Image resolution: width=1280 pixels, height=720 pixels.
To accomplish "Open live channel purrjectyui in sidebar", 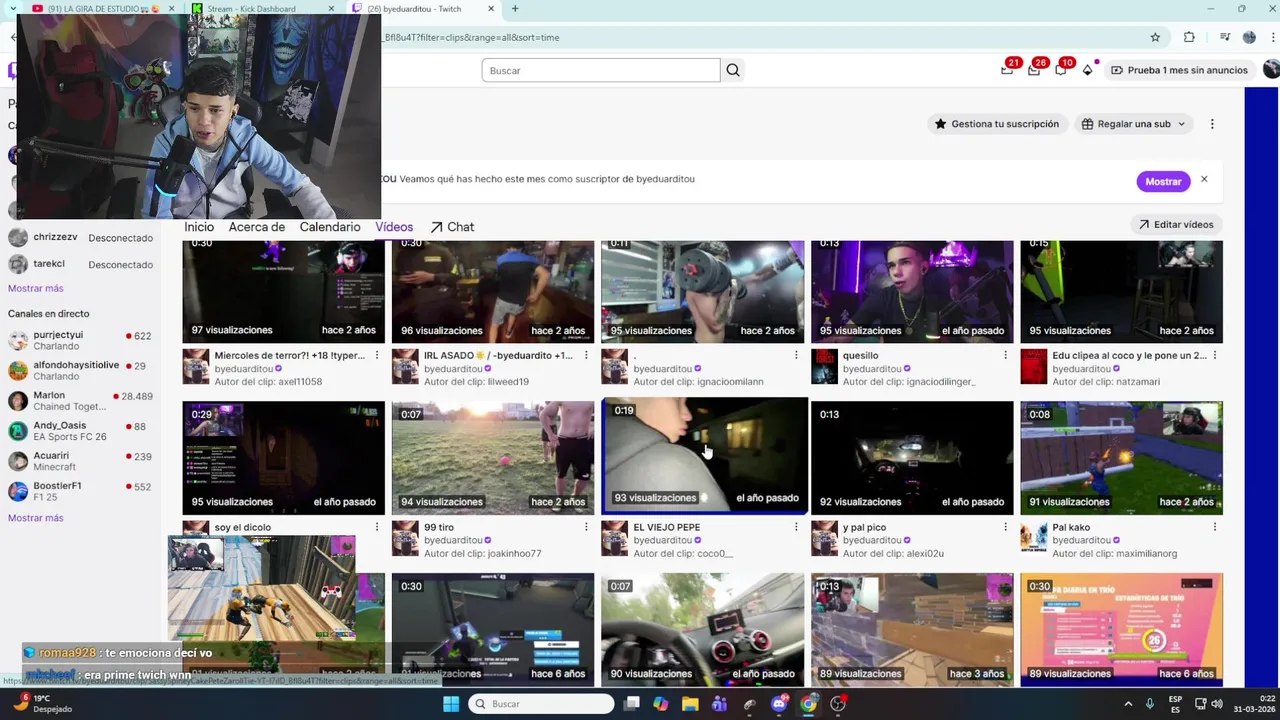I will [x=80, y=341].
